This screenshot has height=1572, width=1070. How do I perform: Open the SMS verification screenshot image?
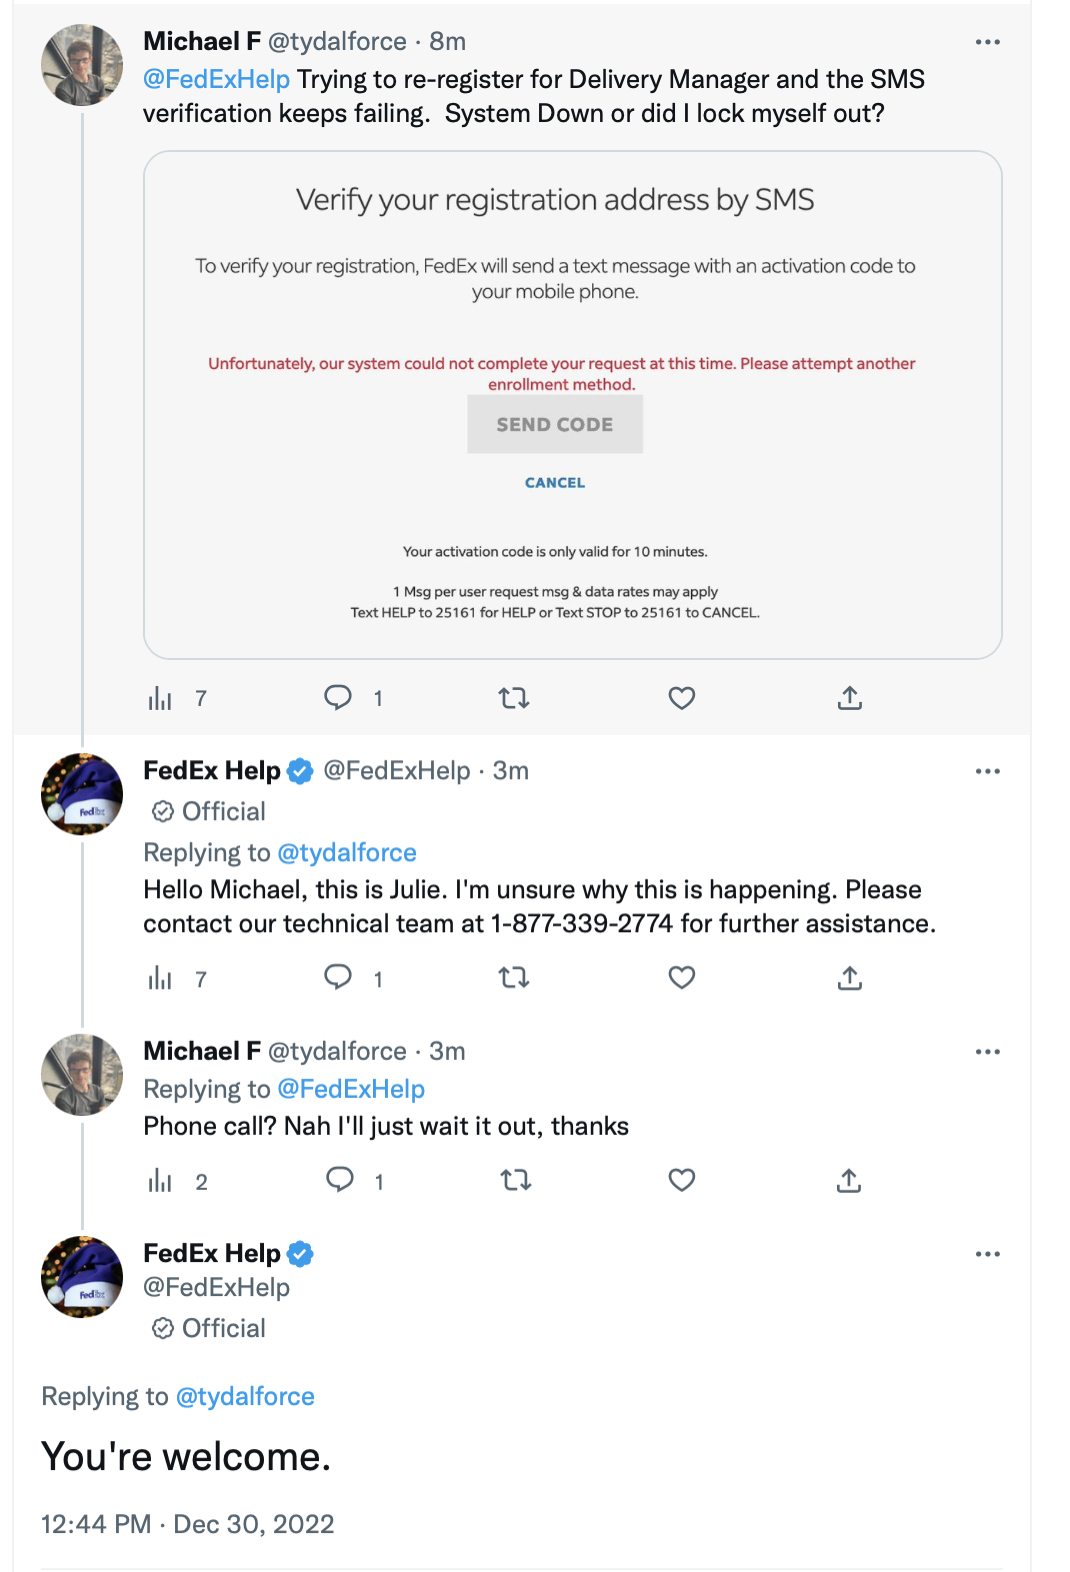[572, 405]
